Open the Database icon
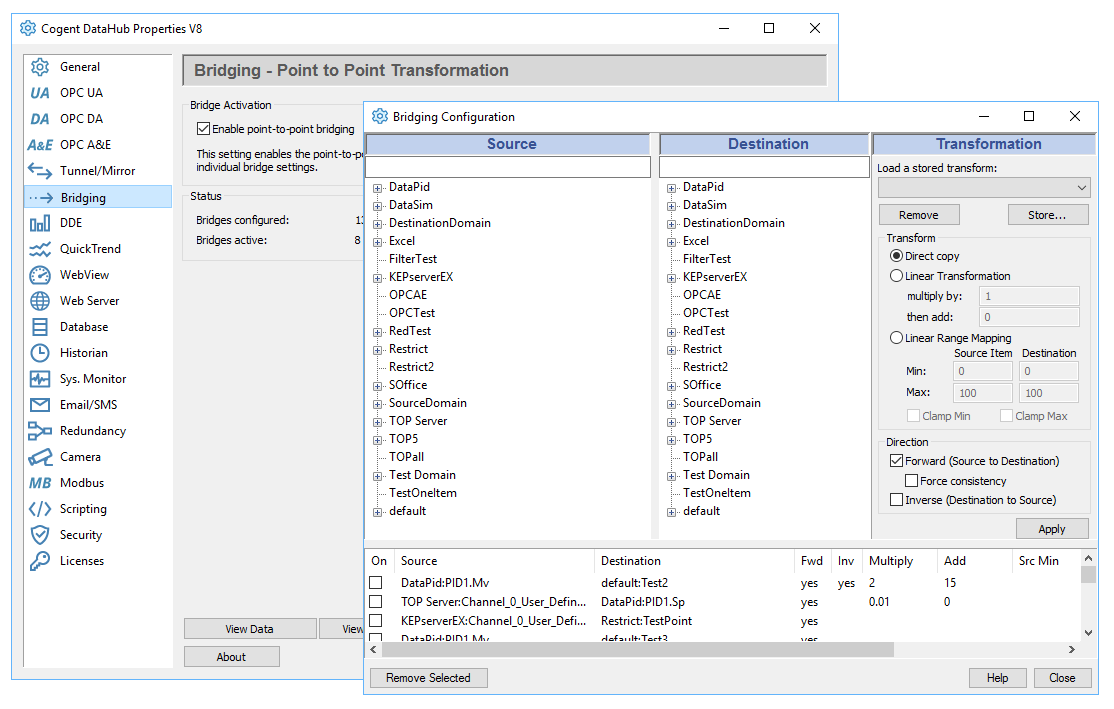 pos(40,327)
